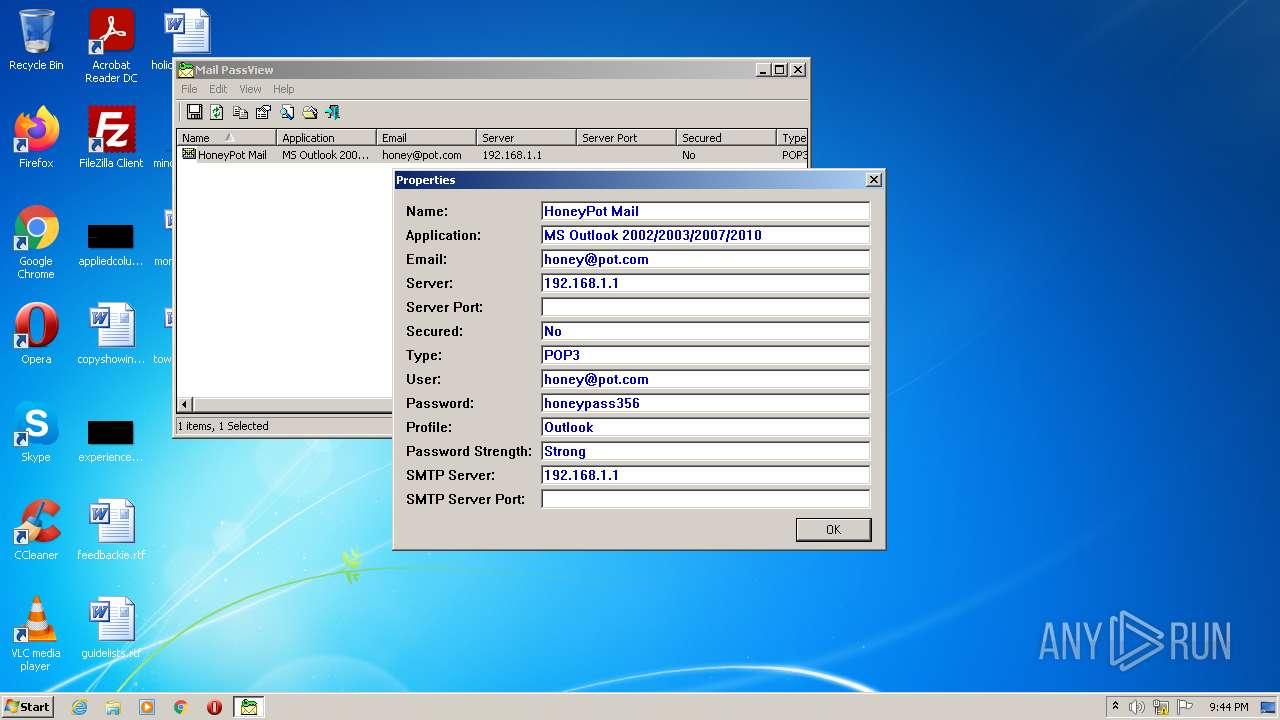Select the guidelists.rtf desktop file
The image size is (1280, 720).
(x=111, y=628)
